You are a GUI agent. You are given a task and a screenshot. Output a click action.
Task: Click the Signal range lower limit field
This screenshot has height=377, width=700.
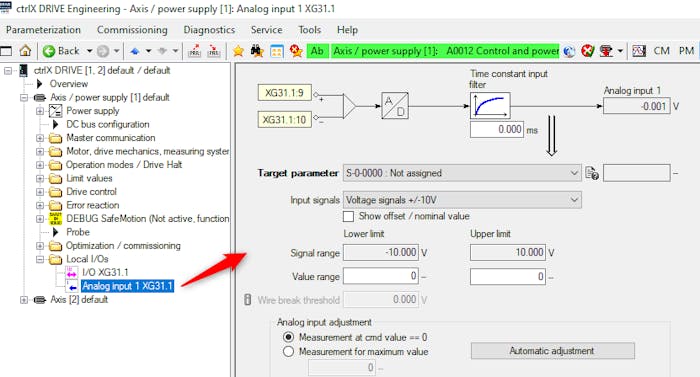coord(381,252)
